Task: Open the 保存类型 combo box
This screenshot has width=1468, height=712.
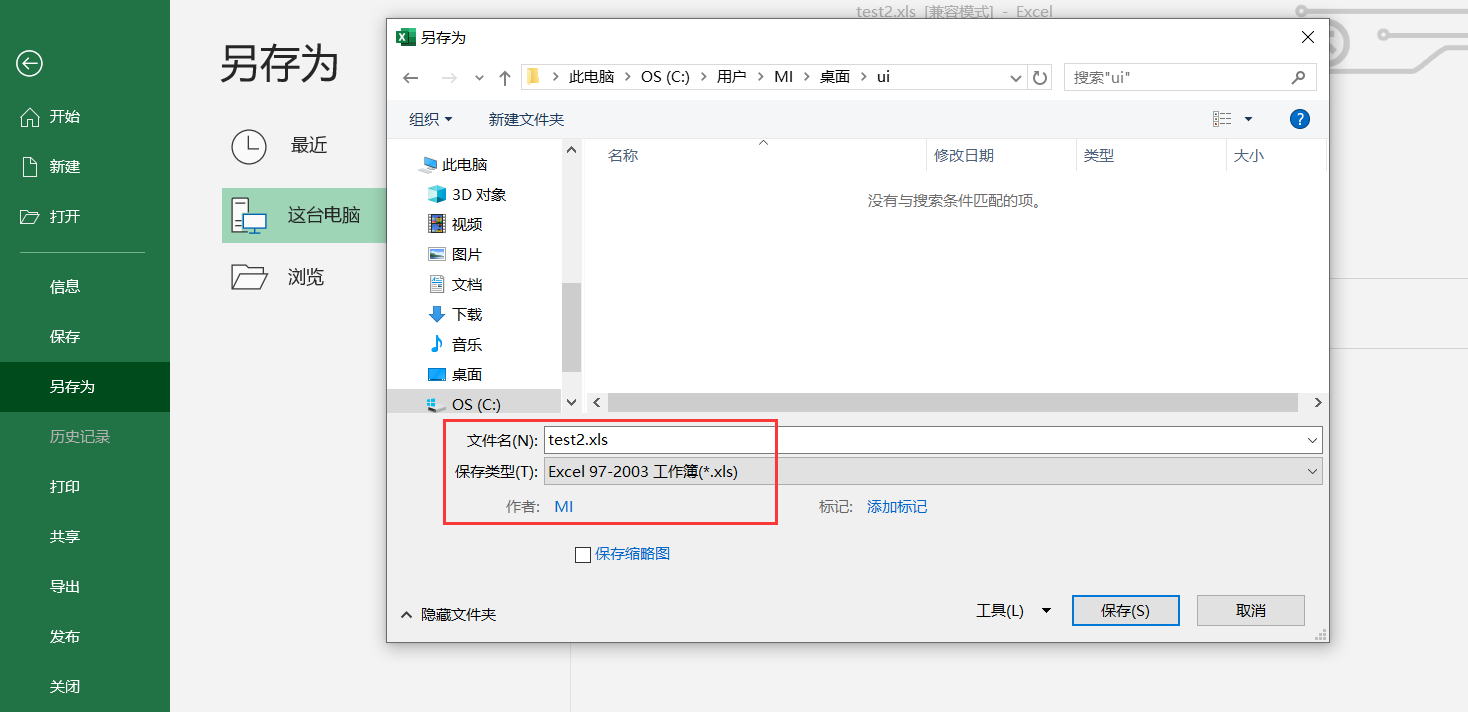Action: click(933, 471)
